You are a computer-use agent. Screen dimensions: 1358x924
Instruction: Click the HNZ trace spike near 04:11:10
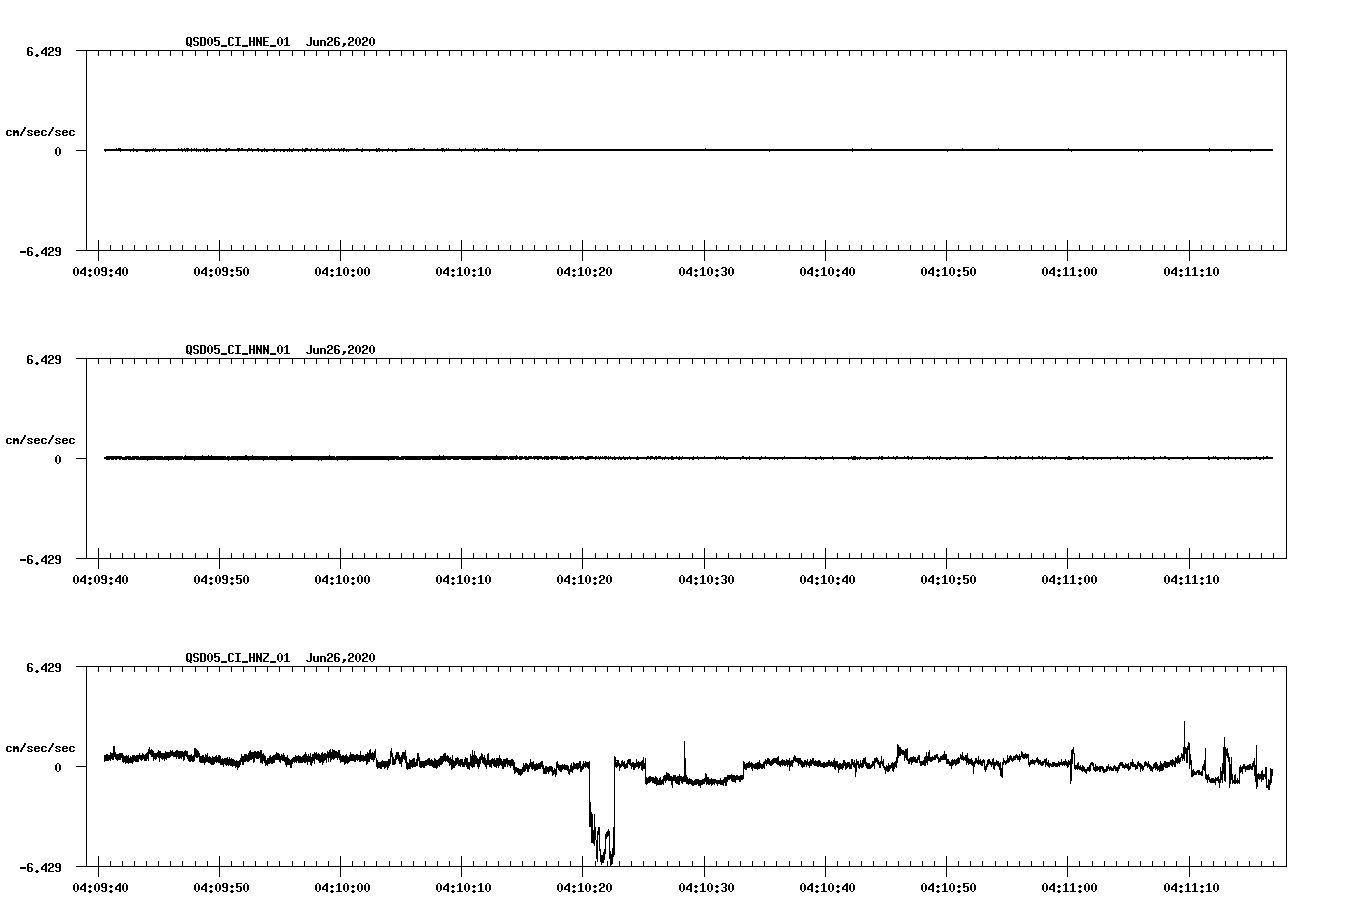coord(1185,740)
